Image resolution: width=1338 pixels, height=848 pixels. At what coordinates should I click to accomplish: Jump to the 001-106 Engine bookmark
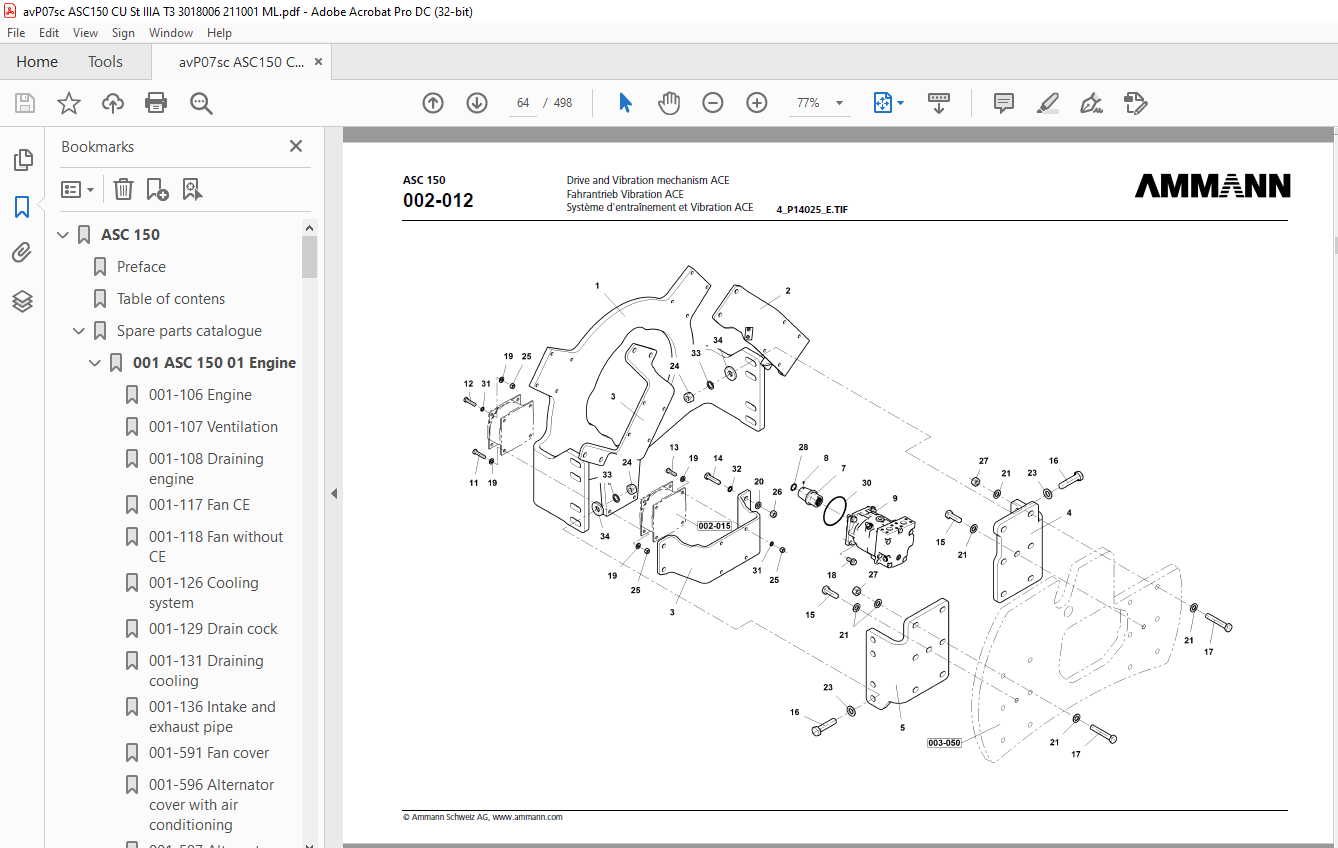tap(200, 395)
